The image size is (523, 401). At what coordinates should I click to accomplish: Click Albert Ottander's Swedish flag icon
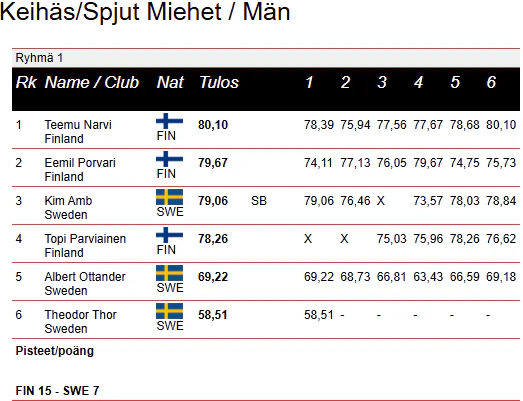click(x=169, y=273)
